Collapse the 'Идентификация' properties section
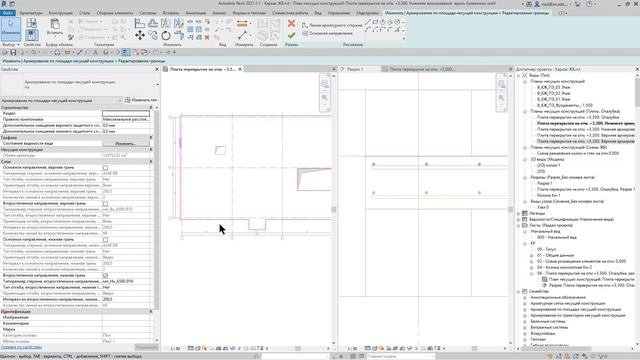This screenshot has width=640, height=360. (151, 311)
